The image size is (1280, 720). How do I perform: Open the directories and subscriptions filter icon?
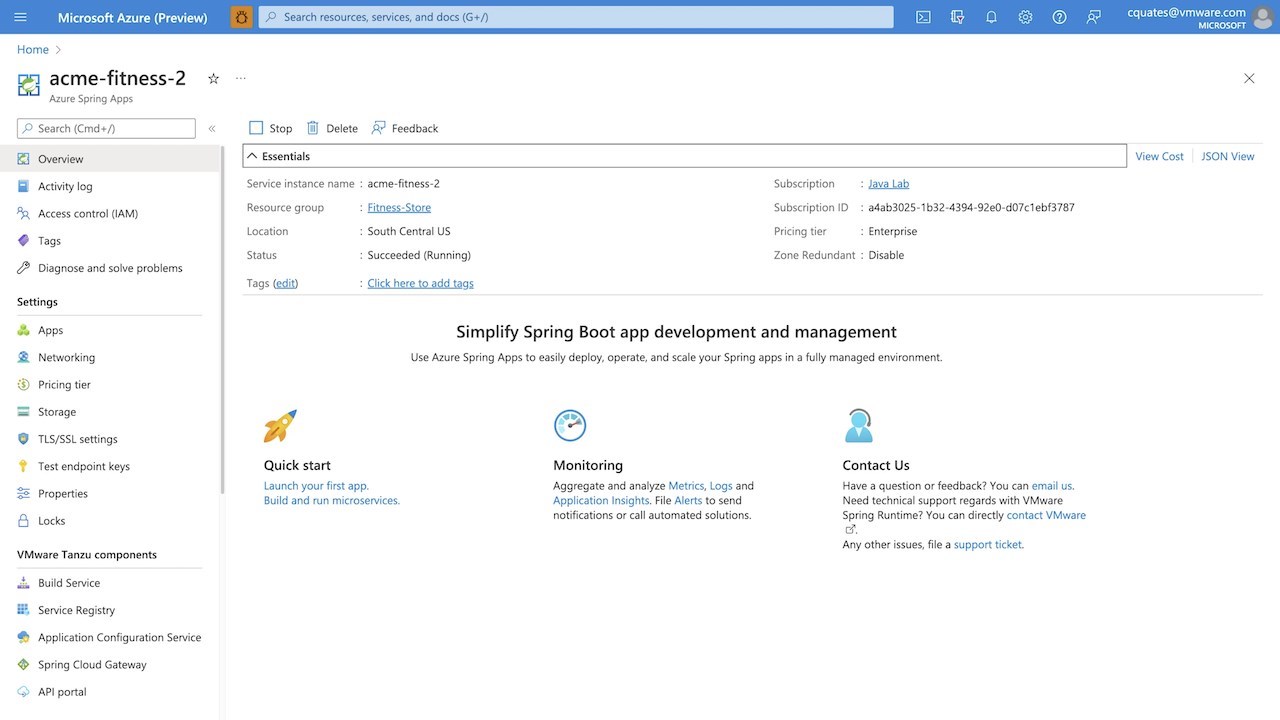click(x=958, y=17)
